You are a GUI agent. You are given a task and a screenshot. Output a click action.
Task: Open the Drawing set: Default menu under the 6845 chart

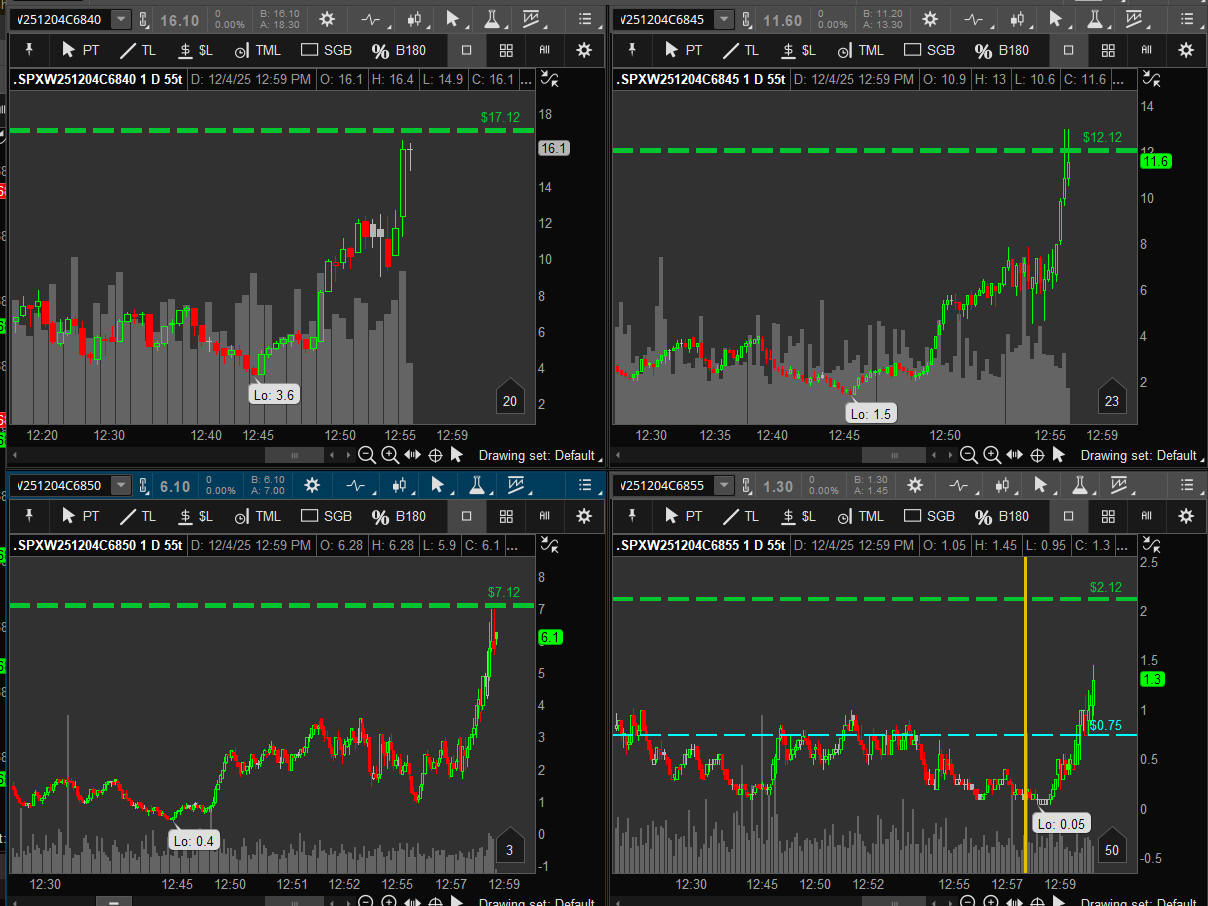(x=1138, y=455)
